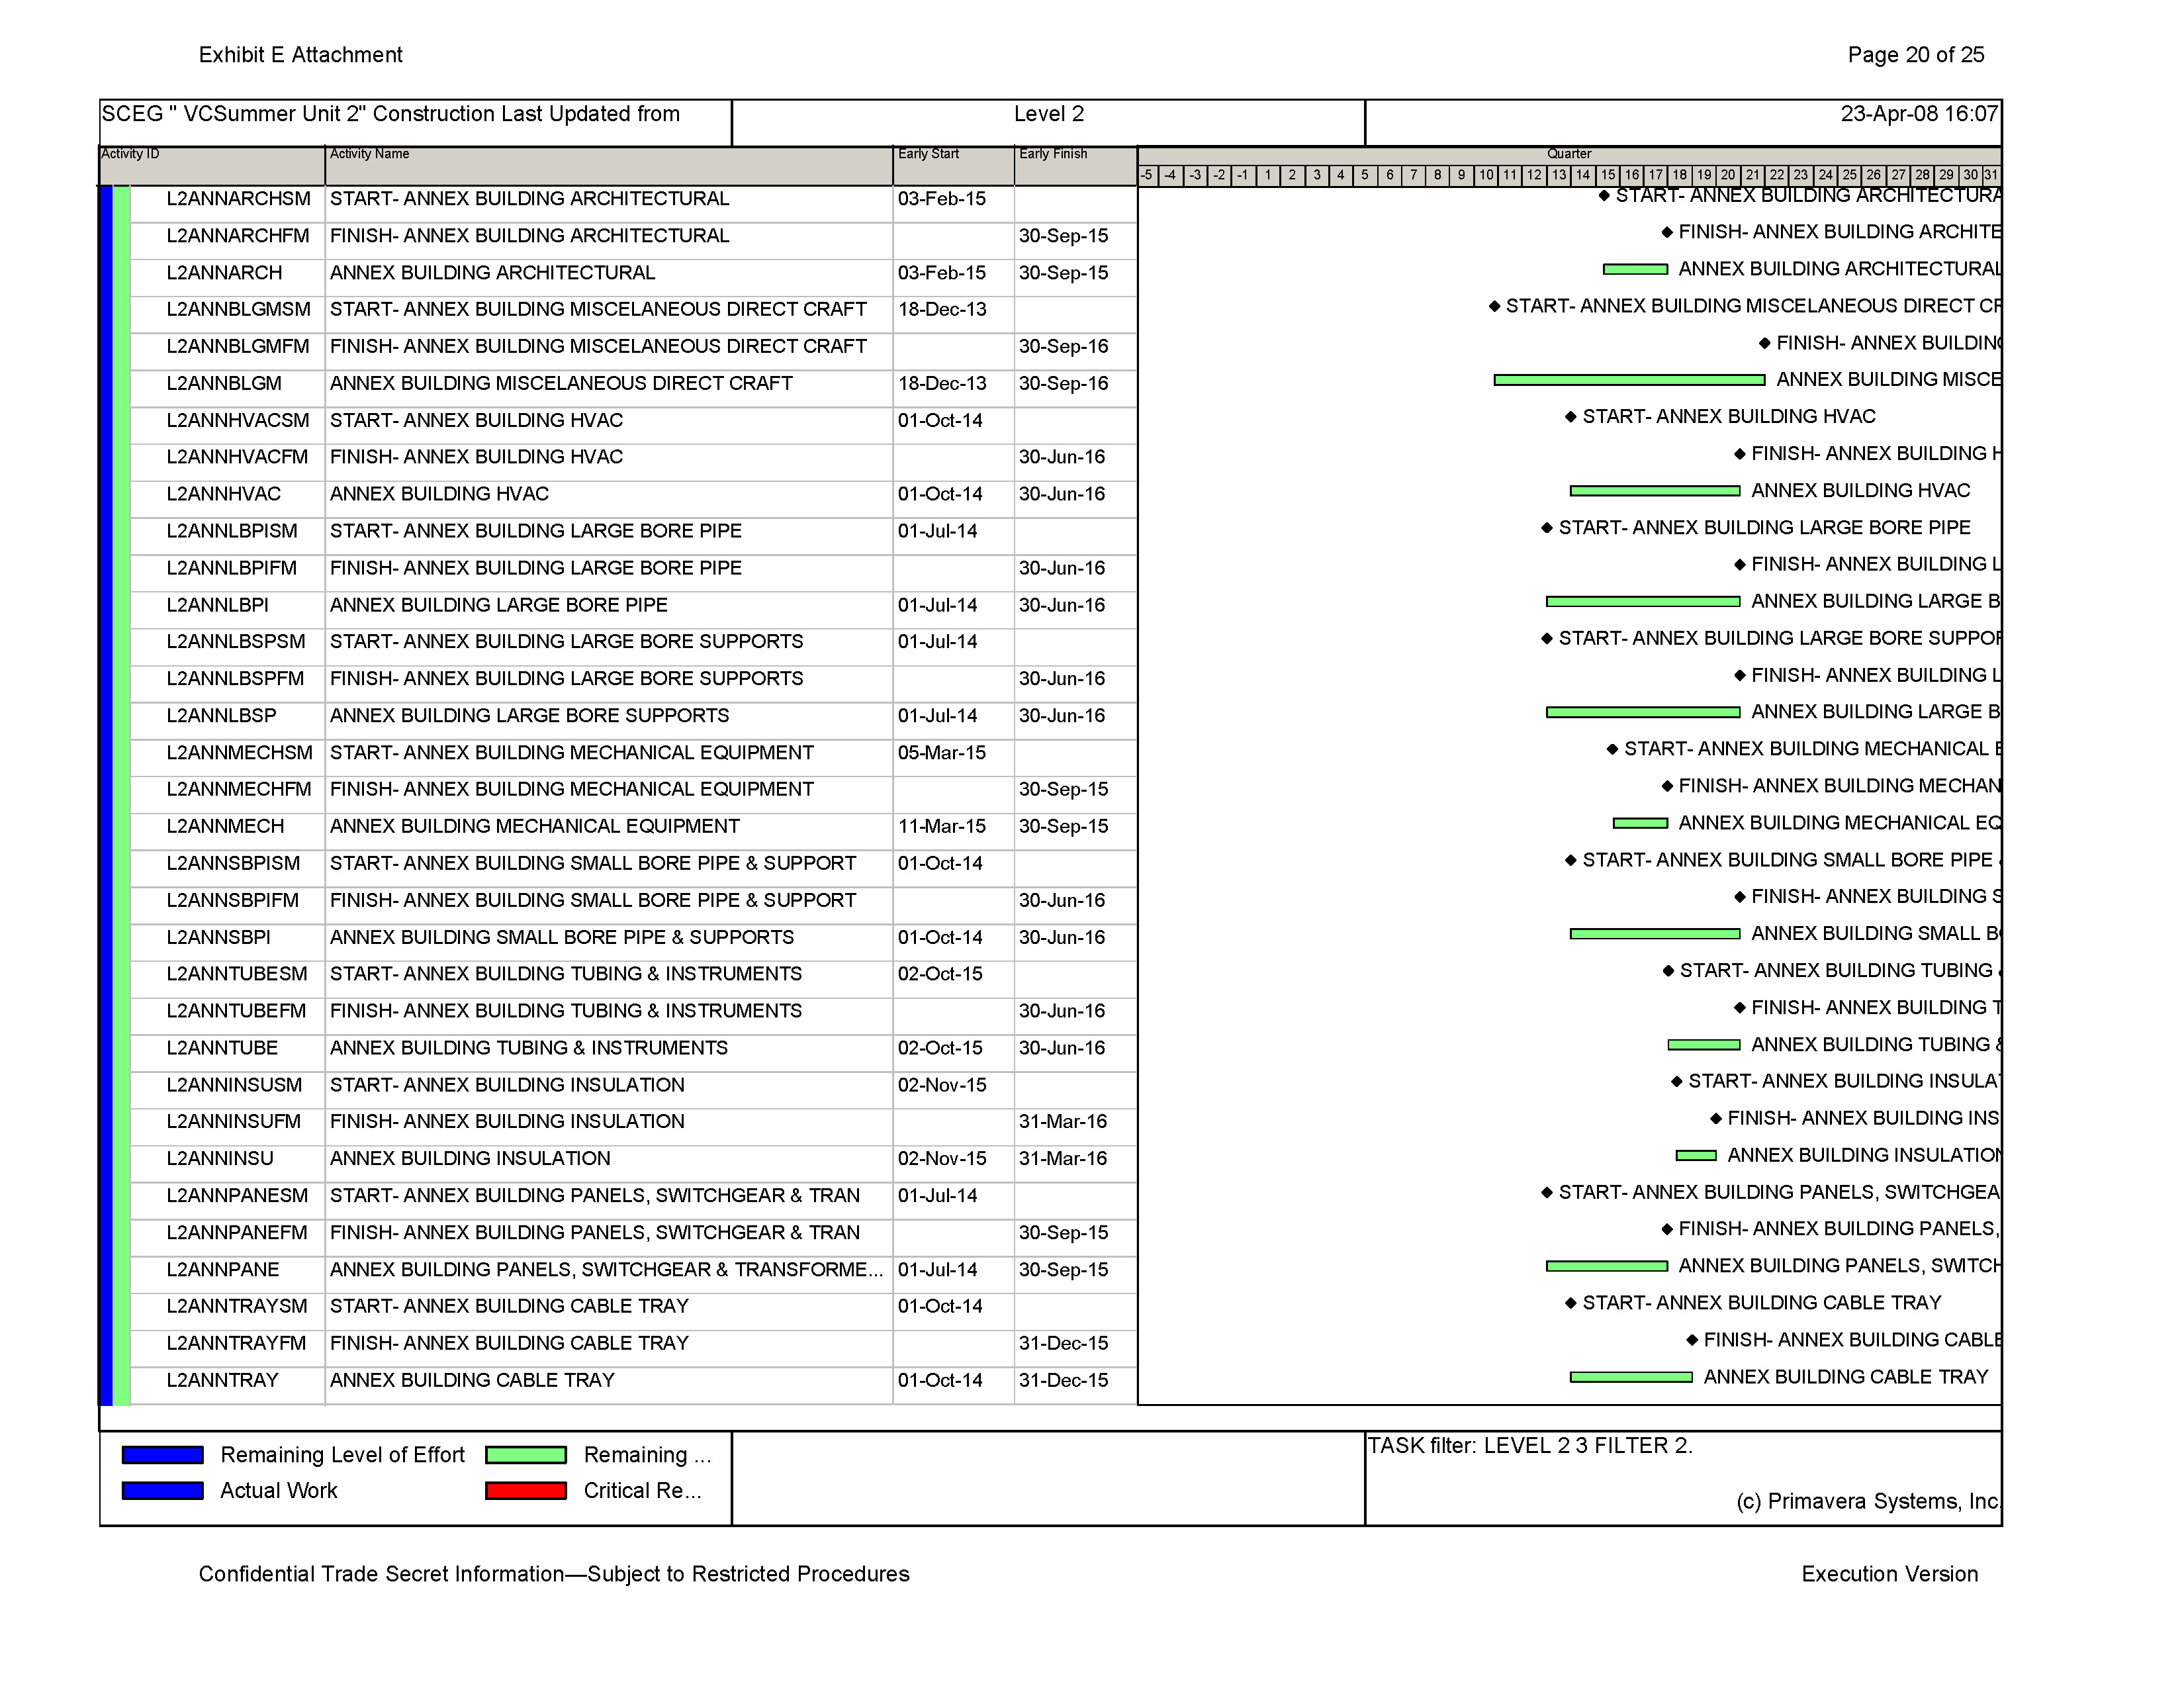Click the Gantt bar for ANNEX BUILDING MECHANICAL EQUIPMENT

pos(1640,824)
